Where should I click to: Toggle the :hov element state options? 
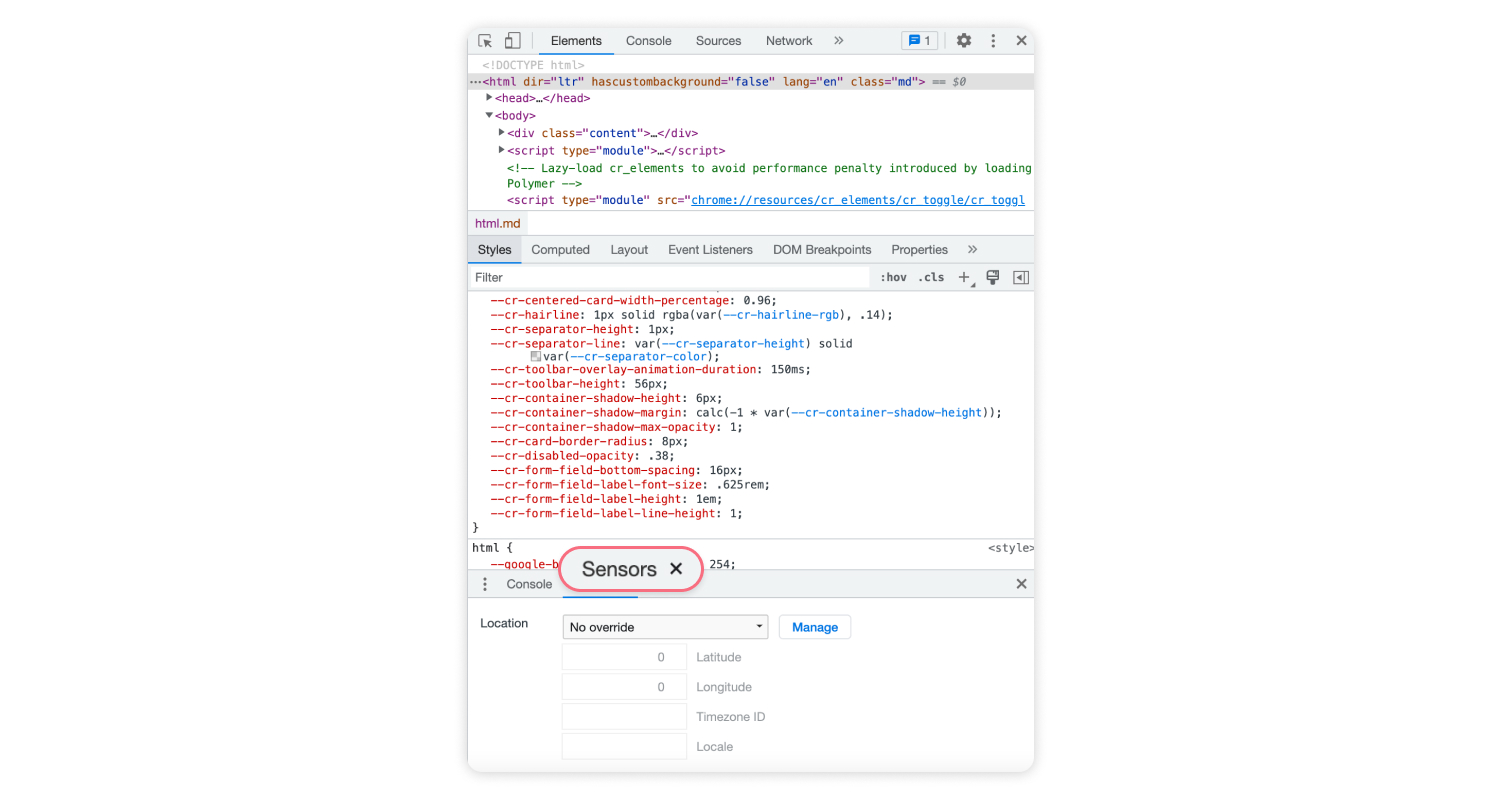tap(892, 277)
